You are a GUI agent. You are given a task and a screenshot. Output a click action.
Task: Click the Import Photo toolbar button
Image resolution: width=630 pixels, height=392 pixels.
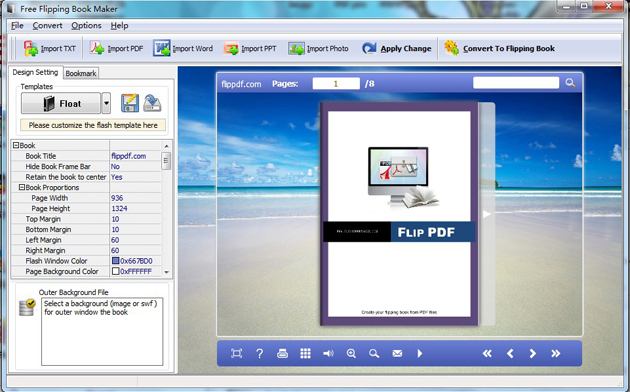318,49
